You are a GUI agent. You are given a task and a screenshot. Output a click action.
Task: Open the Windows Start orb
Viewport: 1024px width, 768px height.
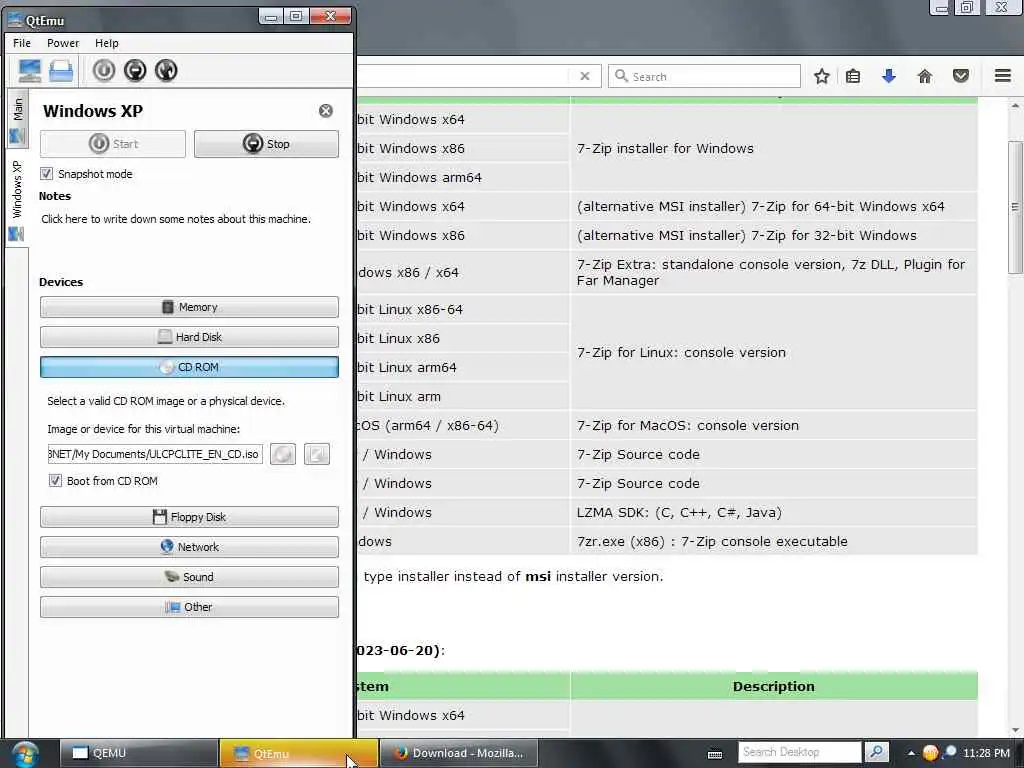coord(25,754)
